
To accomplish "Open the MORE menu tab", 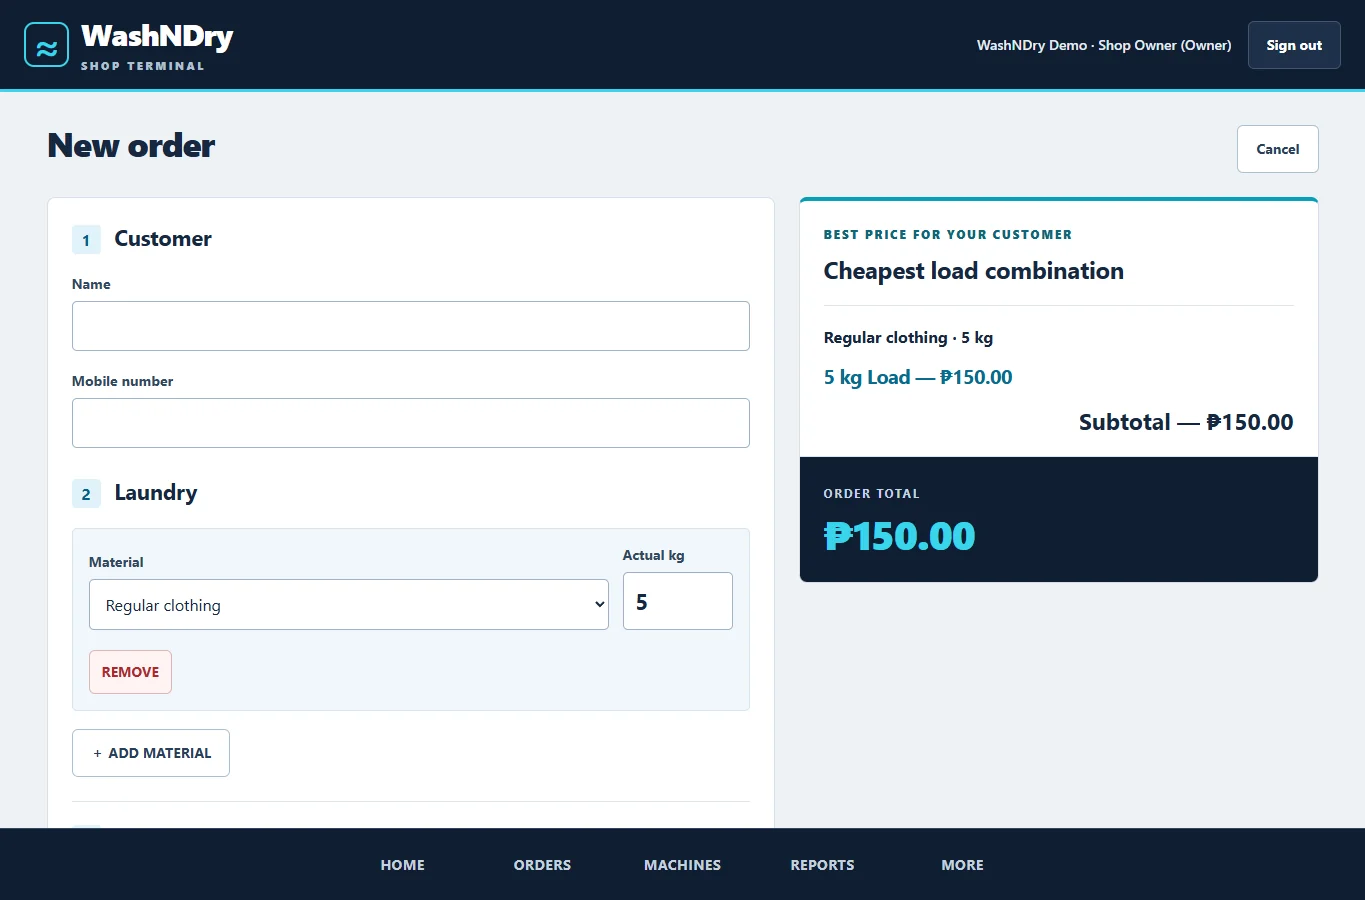I will click(962, 865).
